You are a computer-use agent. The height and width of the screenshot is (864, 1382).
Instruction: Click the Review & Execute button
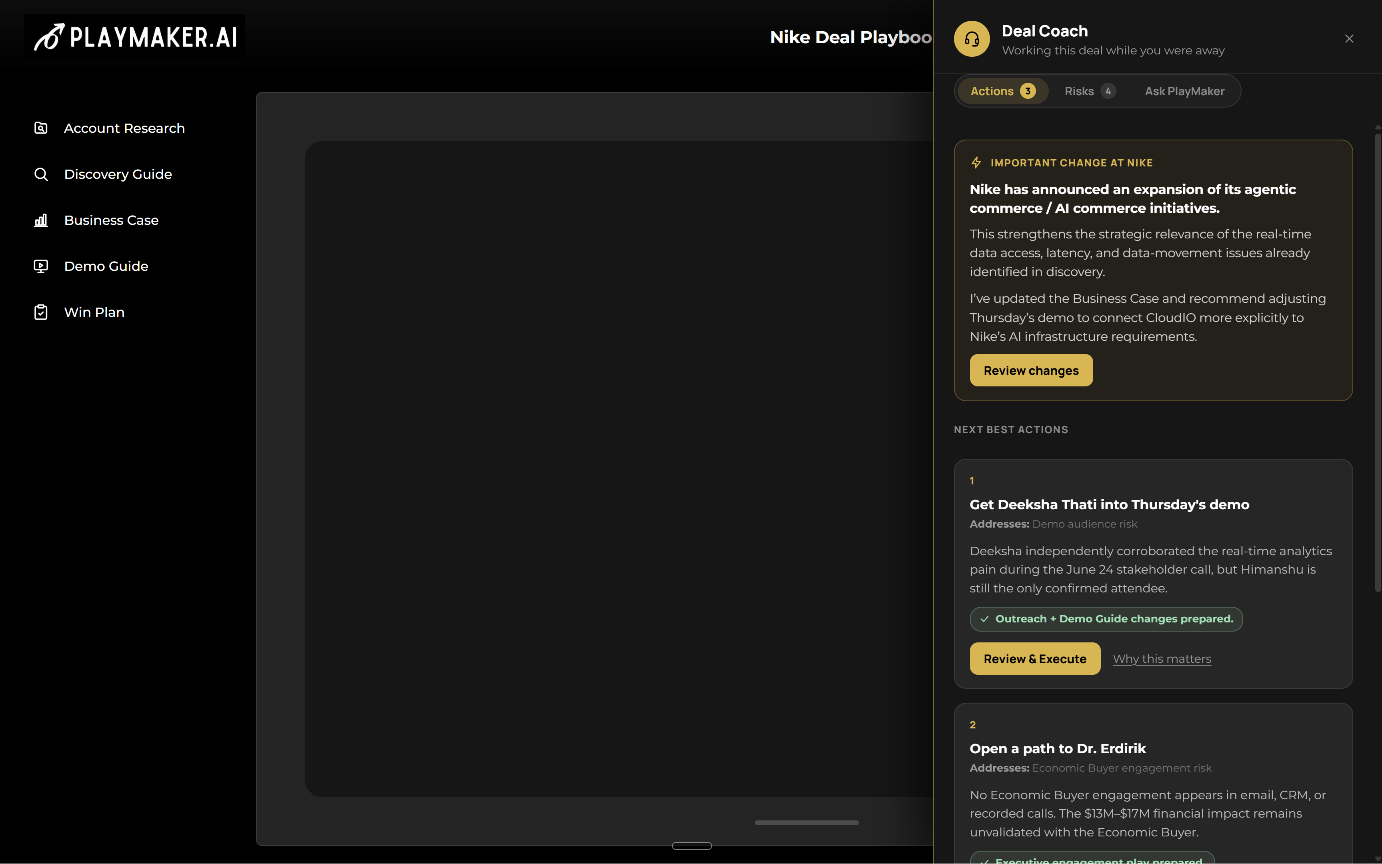click(x=1035, y=659)
